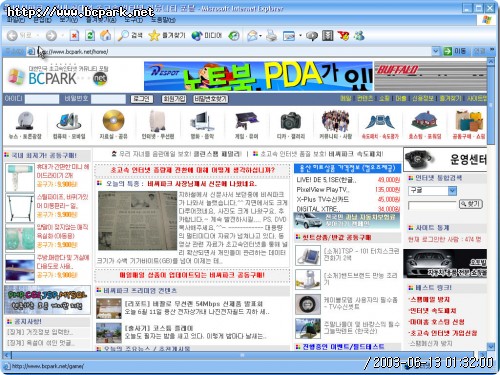Refresh the page with green arrows icon
500x375 pixels.
tap(90, 35)
